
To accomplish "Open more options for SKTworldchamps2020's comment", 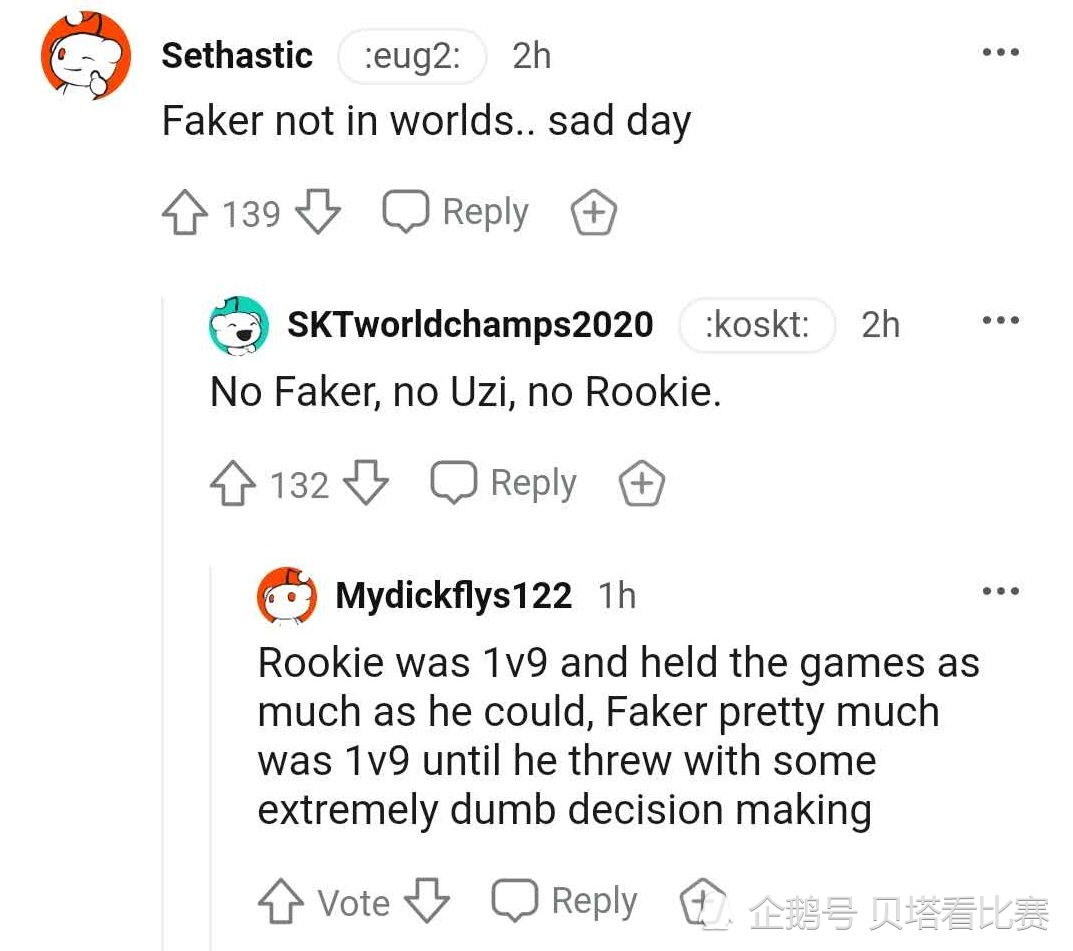I will click(x=1000, y=321).
